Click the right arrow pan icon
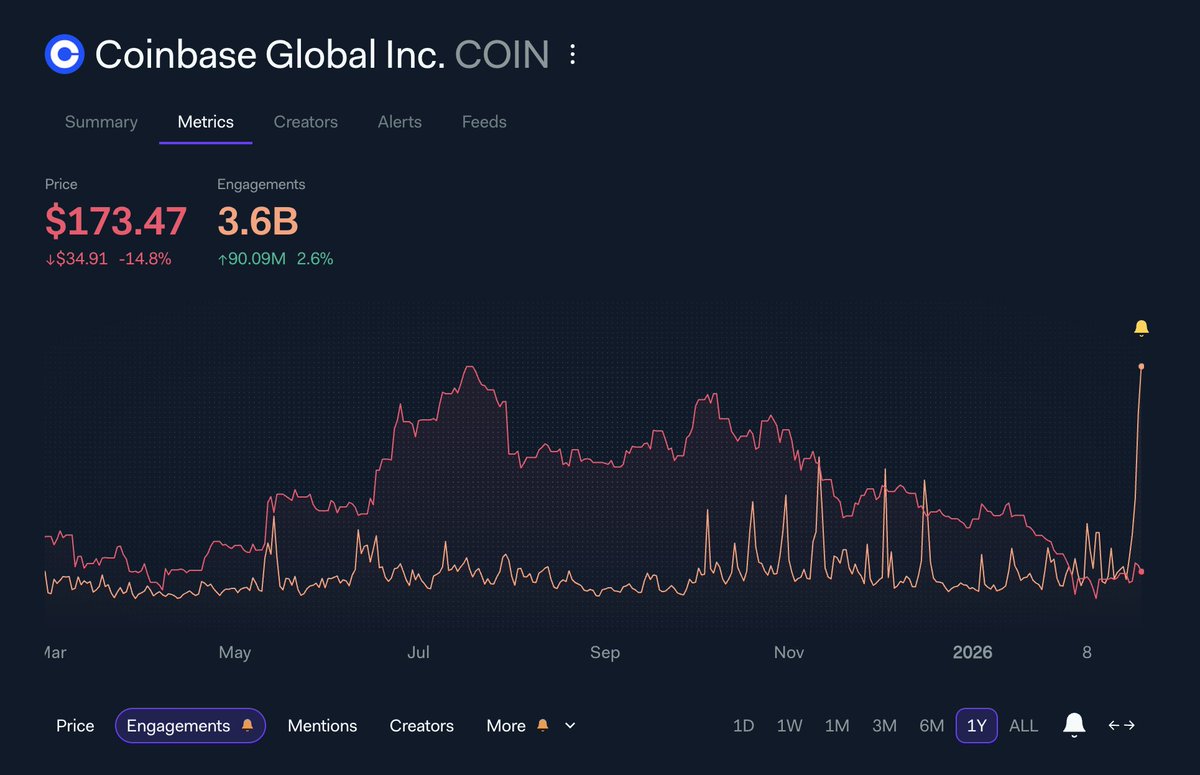This screenshot has height=775, width=1200. (1131, 726)
